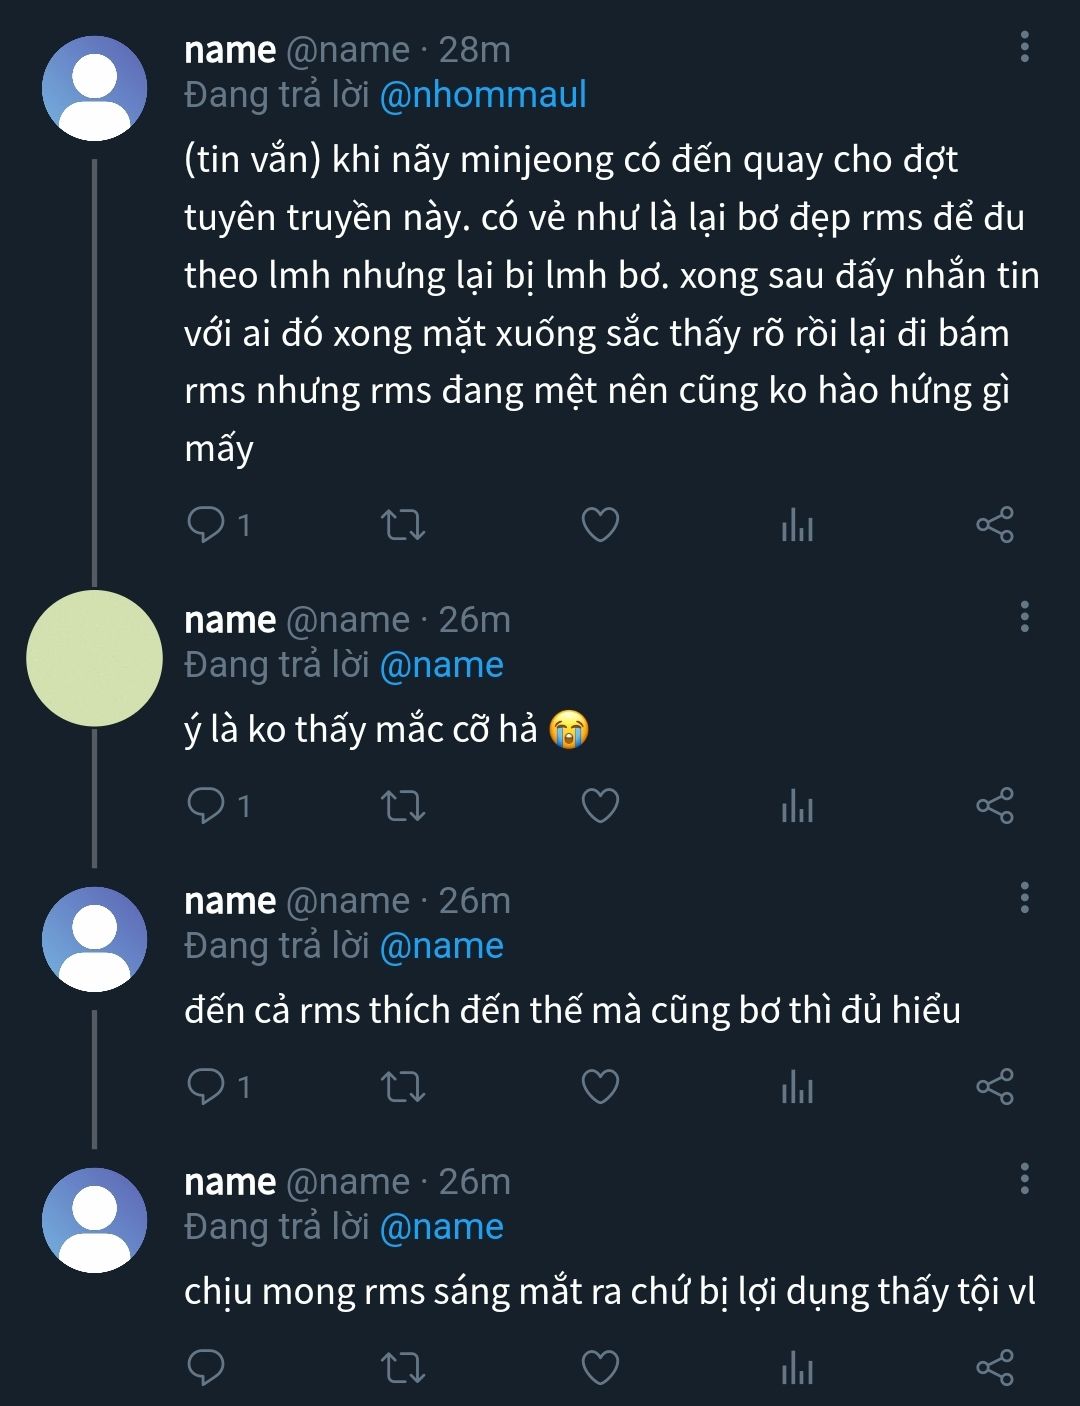
Task: Open more options menu on first tweet
Action: pyautogui.click(x=1024, y=47)
